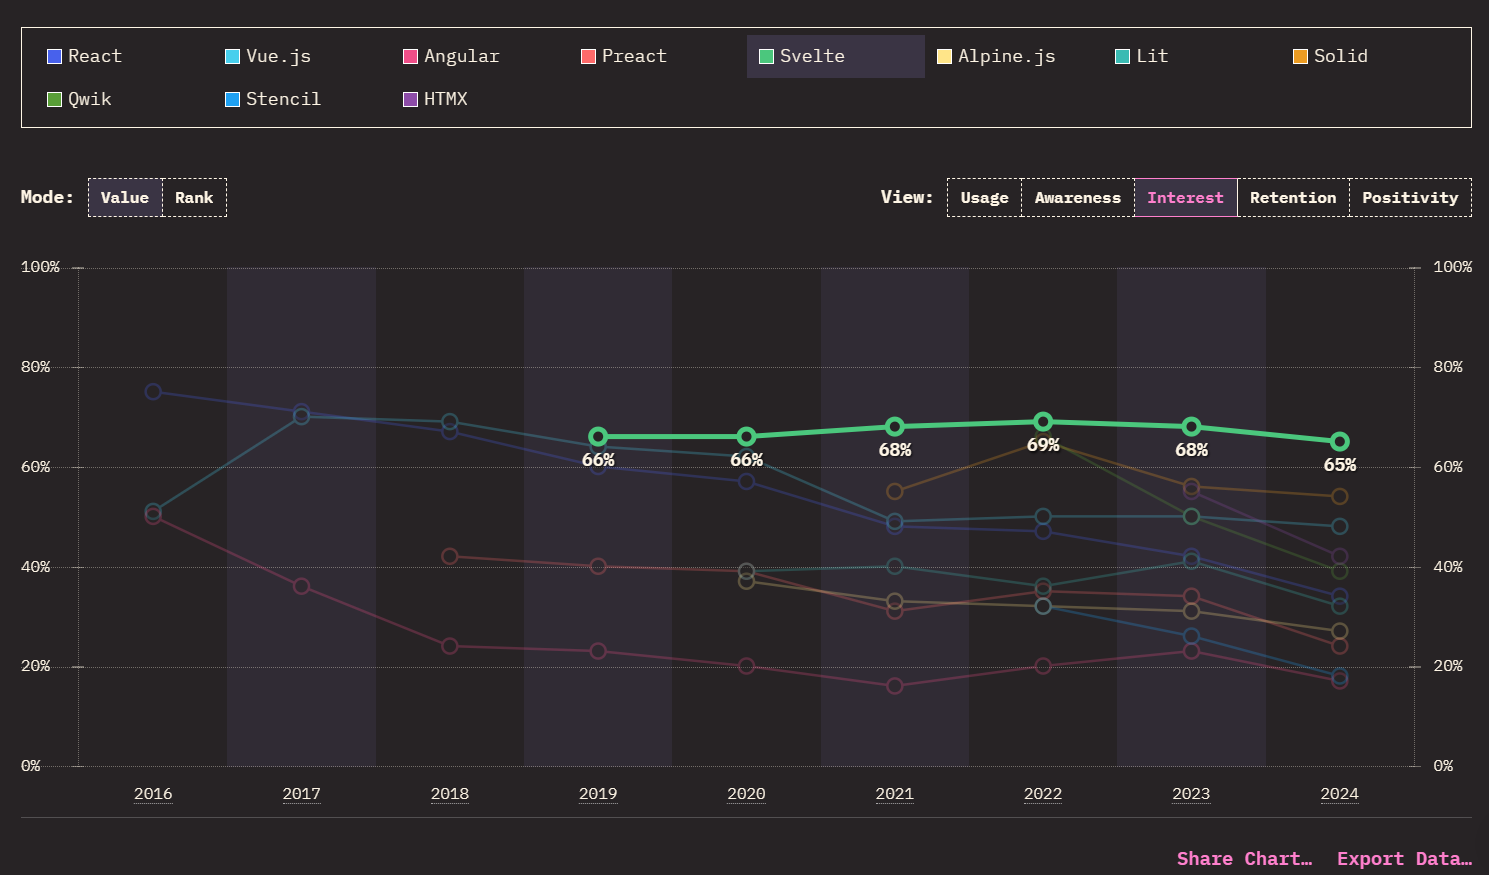
Task: Click the 2017 data point near 36%
Action: click(x=301, y=586)
